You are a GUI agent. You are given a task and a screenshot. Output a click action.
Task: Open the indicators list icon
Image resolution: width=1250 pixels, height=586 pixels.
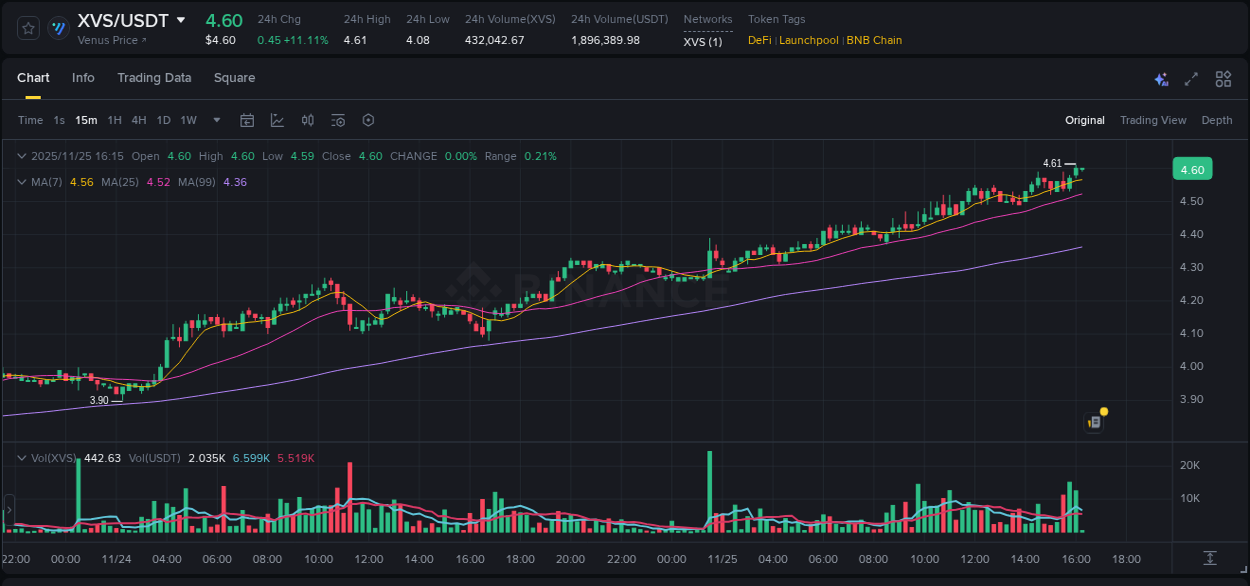coord(337,120)
